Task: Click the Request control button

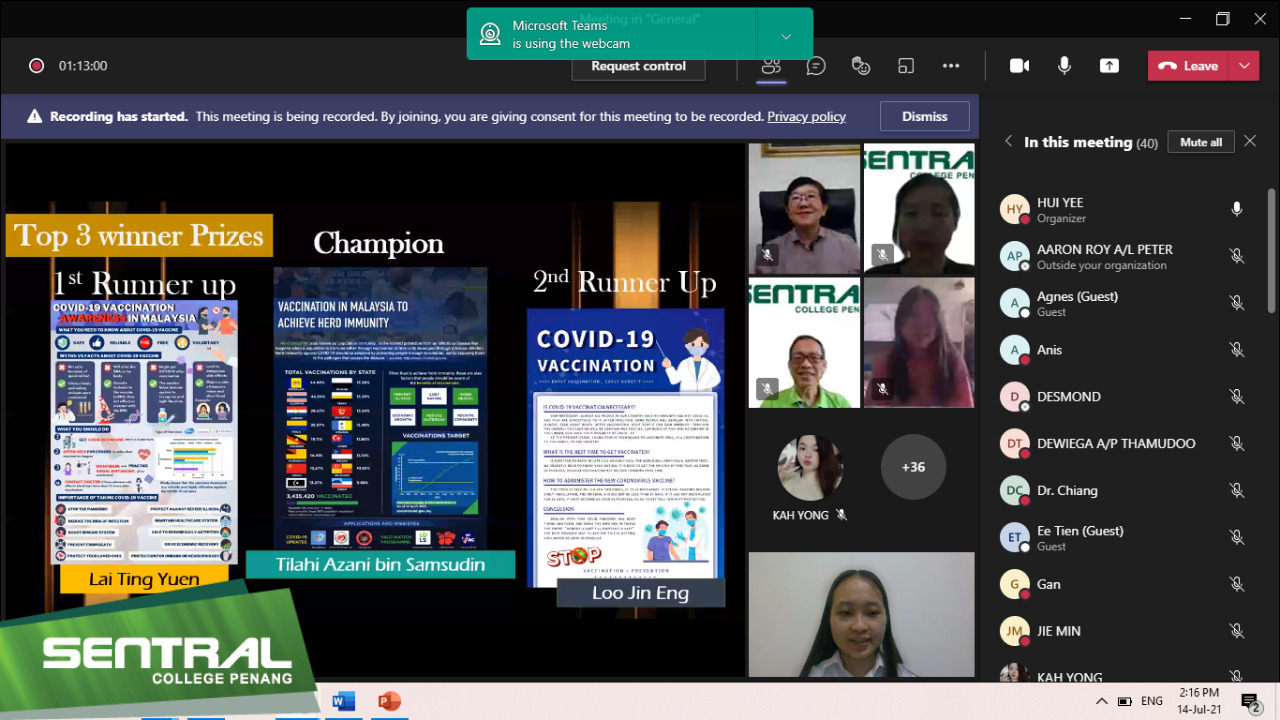Action: click(638, 66)
